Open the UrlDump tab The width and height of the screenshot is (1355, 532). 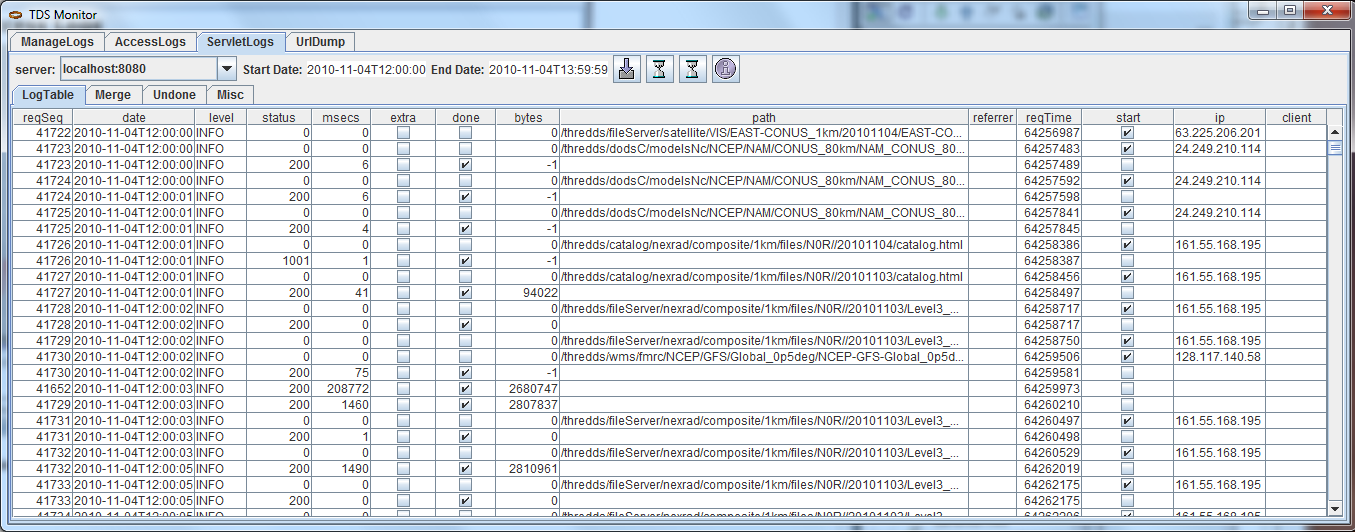coord(320,42)
